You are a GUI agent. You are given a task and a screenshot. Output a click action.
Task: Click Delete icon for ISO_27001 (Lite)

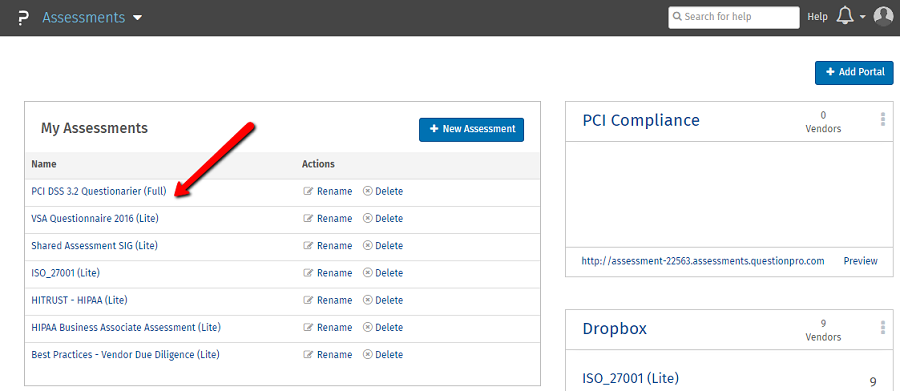tap(368, 273)
